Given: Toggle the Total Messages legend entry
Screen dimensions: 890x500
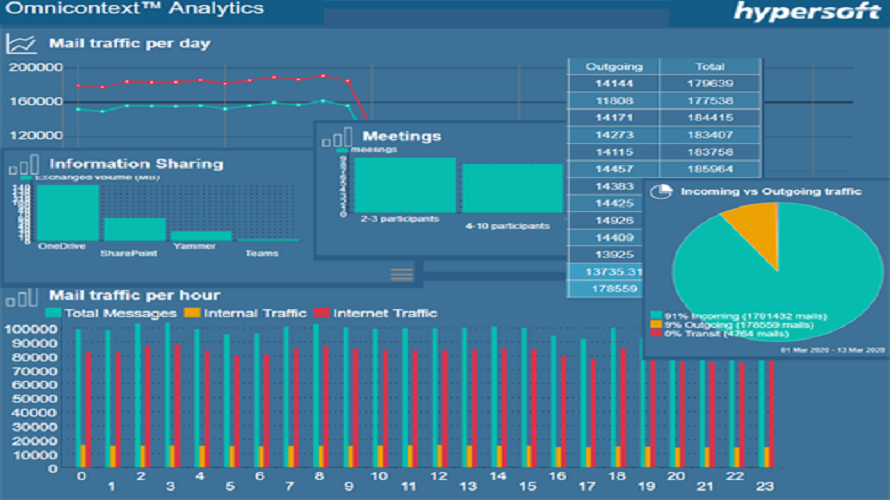Looking at the screenshot, I should 111,313.
